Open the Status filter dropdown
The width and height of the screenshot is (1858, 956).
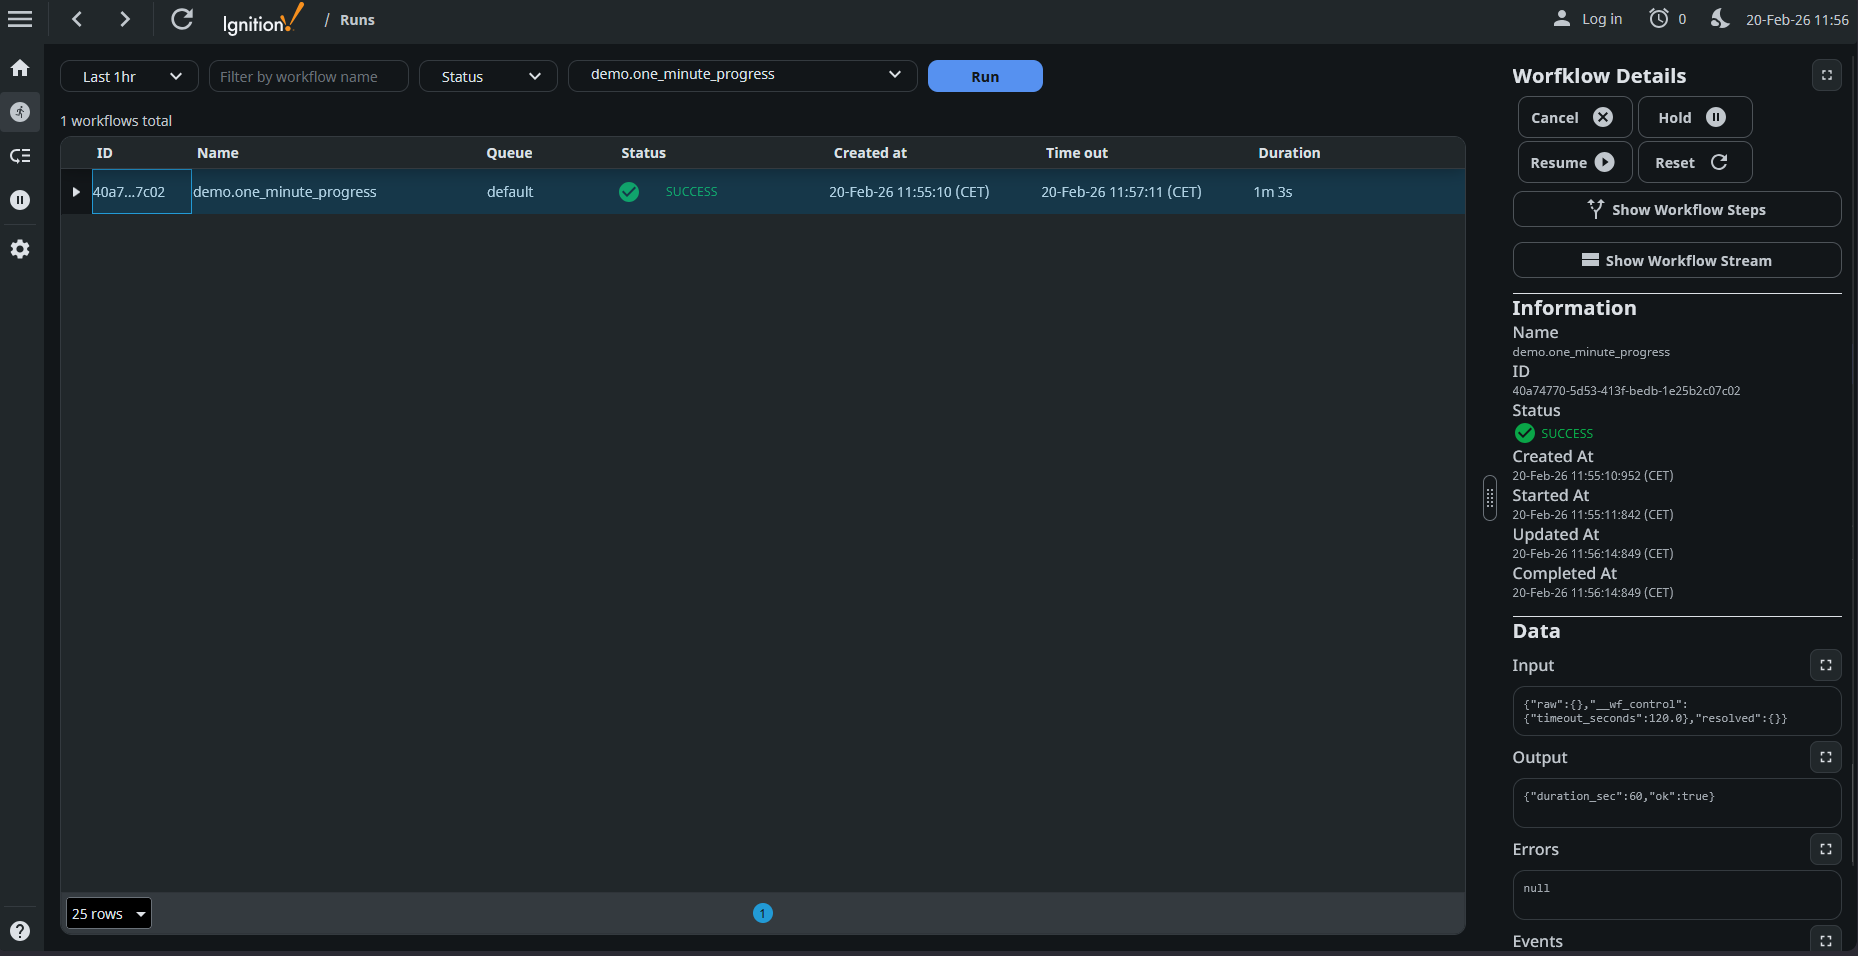tap(488, 76)
